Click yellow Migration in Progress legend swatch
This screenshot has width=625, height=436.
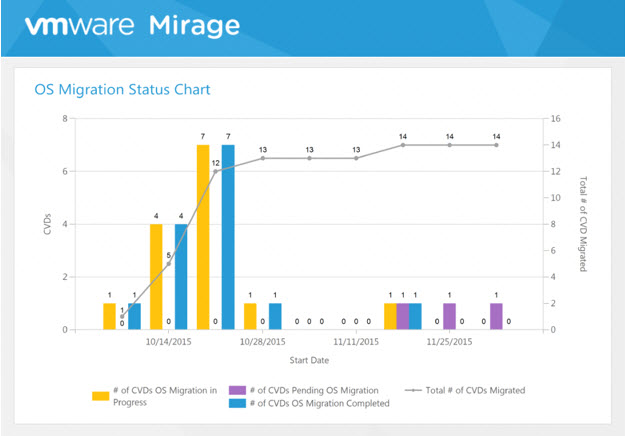pos(100,396)
